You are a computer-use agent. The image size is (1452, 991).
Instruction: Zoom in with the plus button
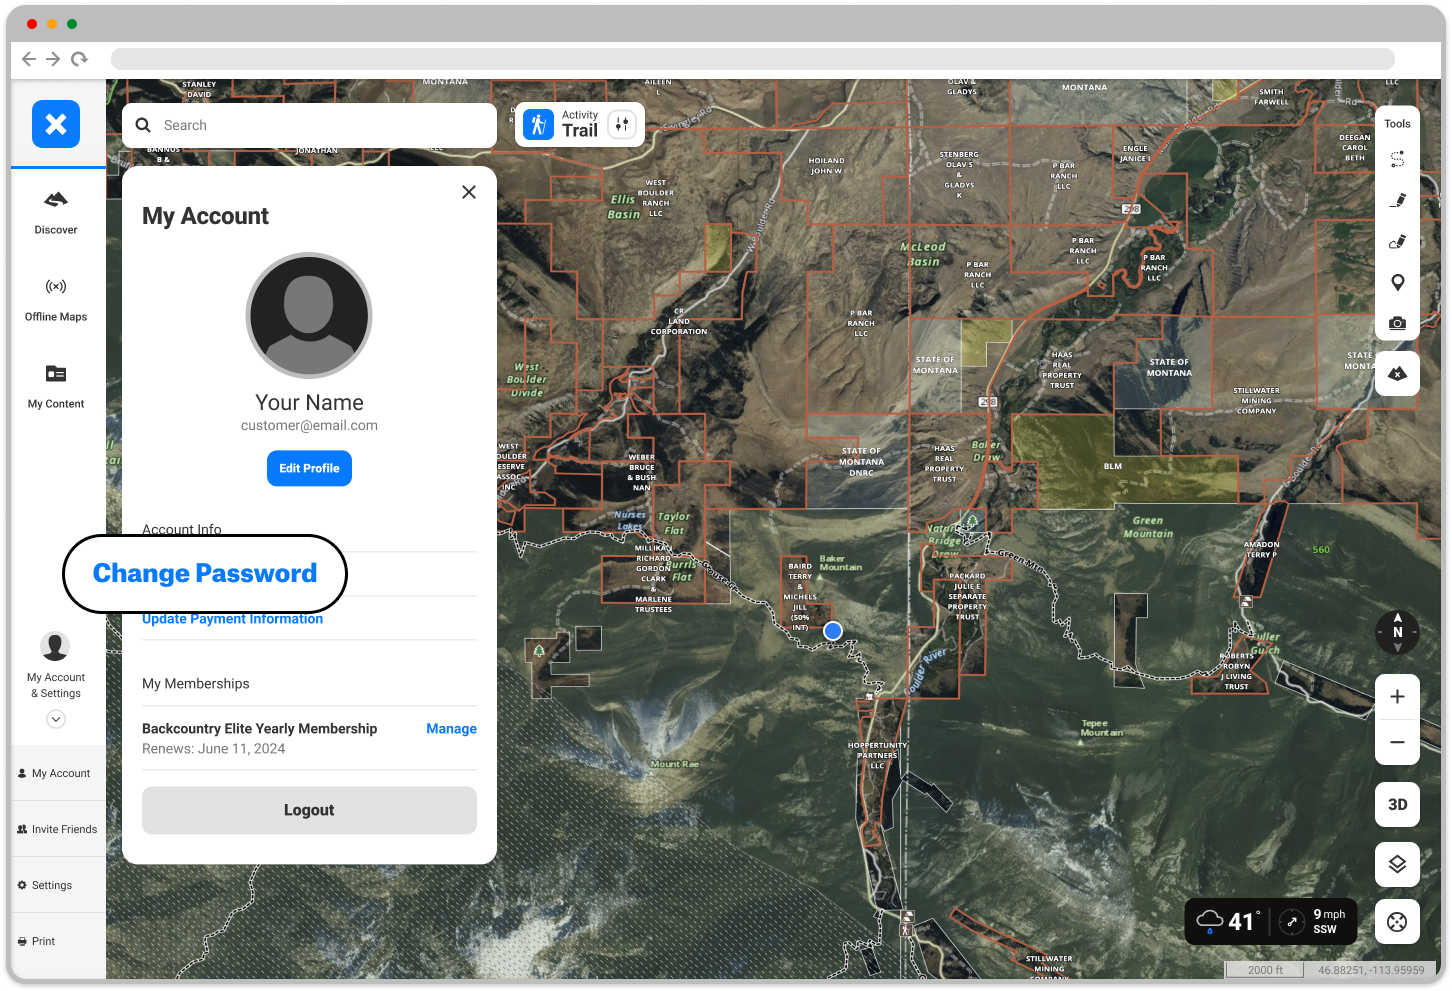[x=1398, y=697]
